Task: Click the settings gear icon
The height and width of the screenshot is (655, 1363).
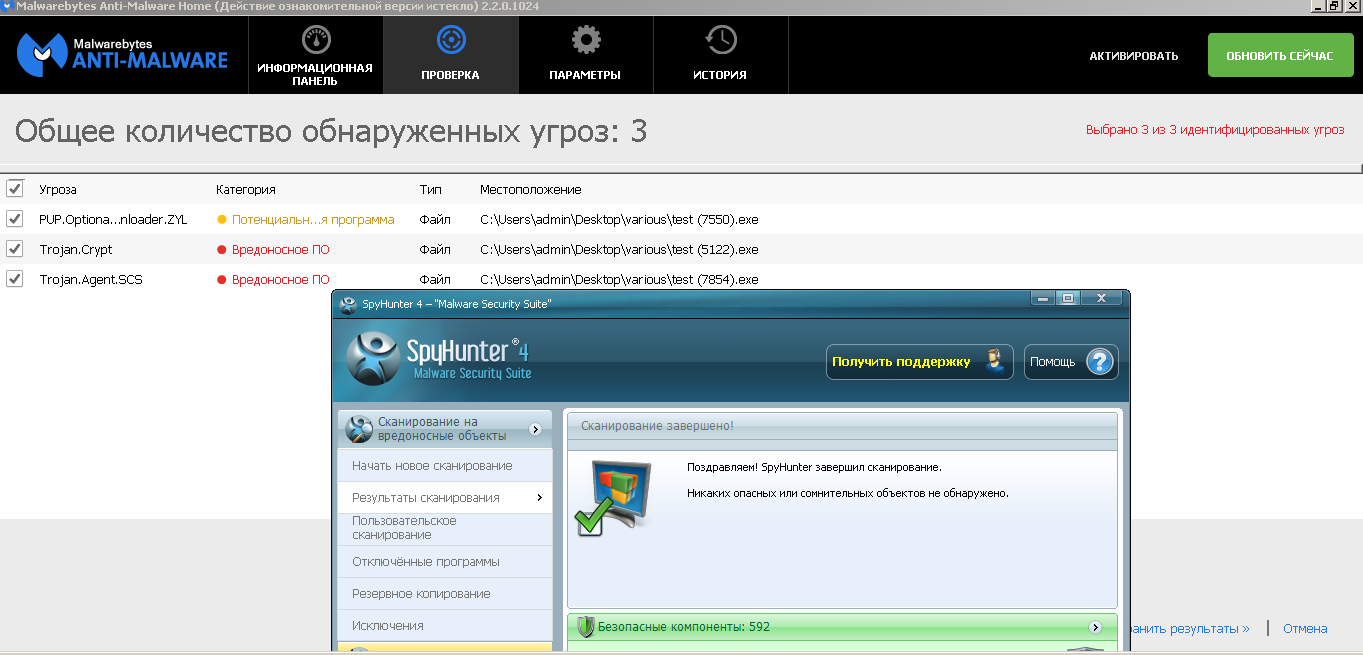Action: point(585,40)
